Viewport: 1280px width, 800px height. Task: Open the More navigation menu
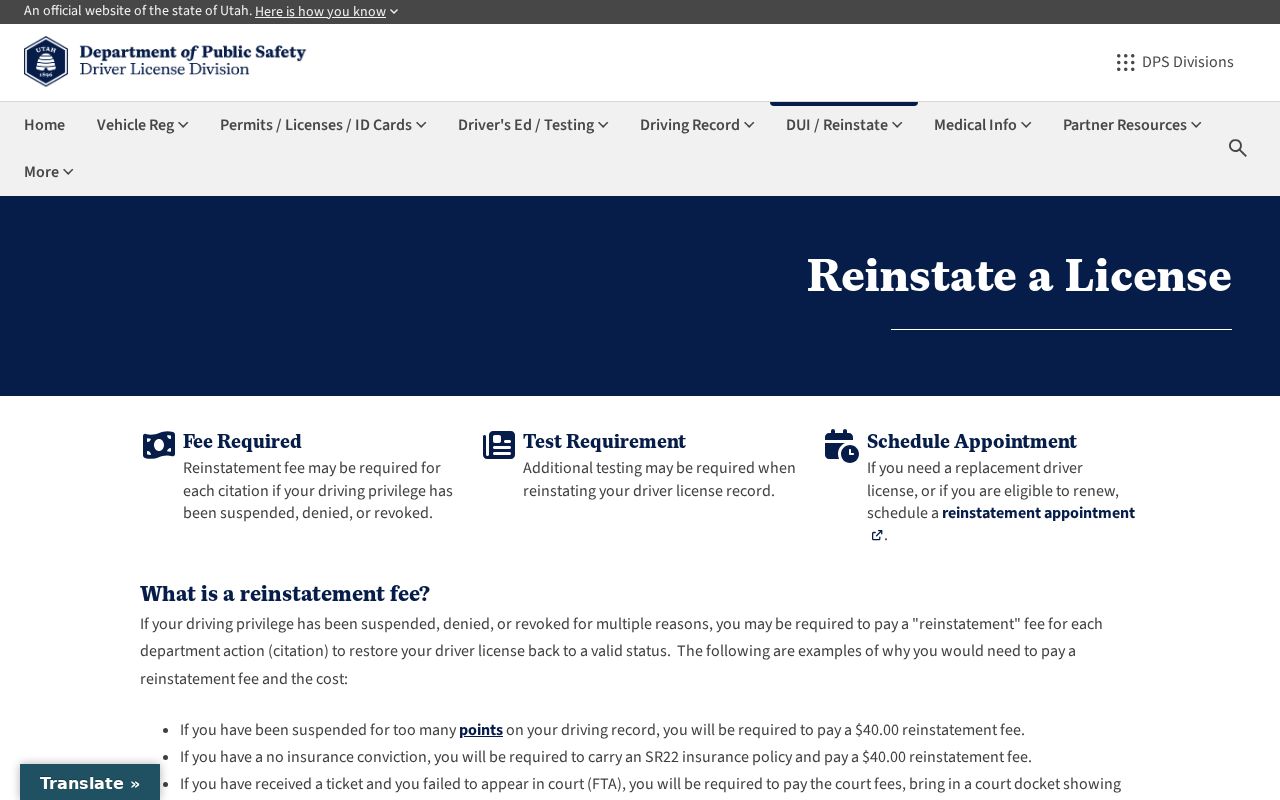coord(49,172)
